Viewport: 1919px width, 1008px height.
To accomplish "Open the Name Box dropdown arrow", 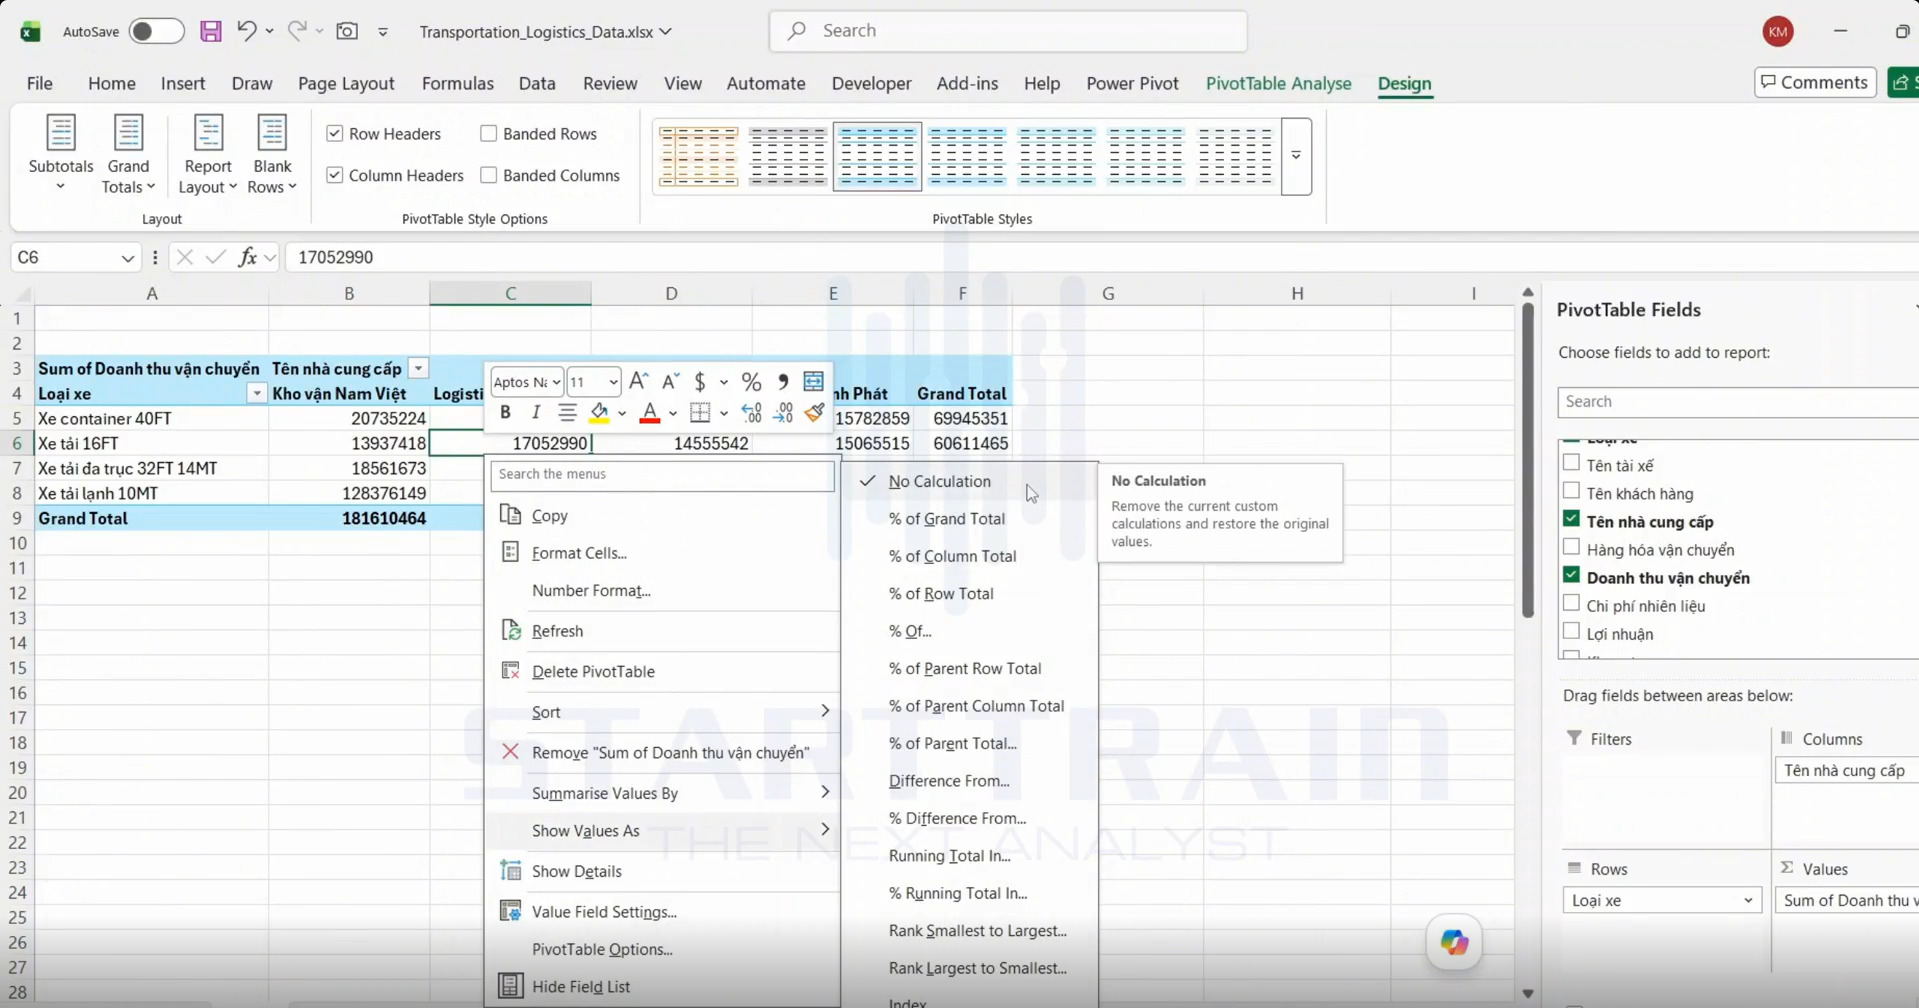I will point(127,257).
